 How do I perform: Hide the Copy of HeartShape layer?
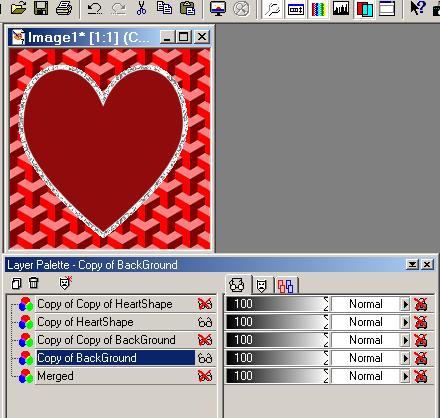[x=205, y=322]
